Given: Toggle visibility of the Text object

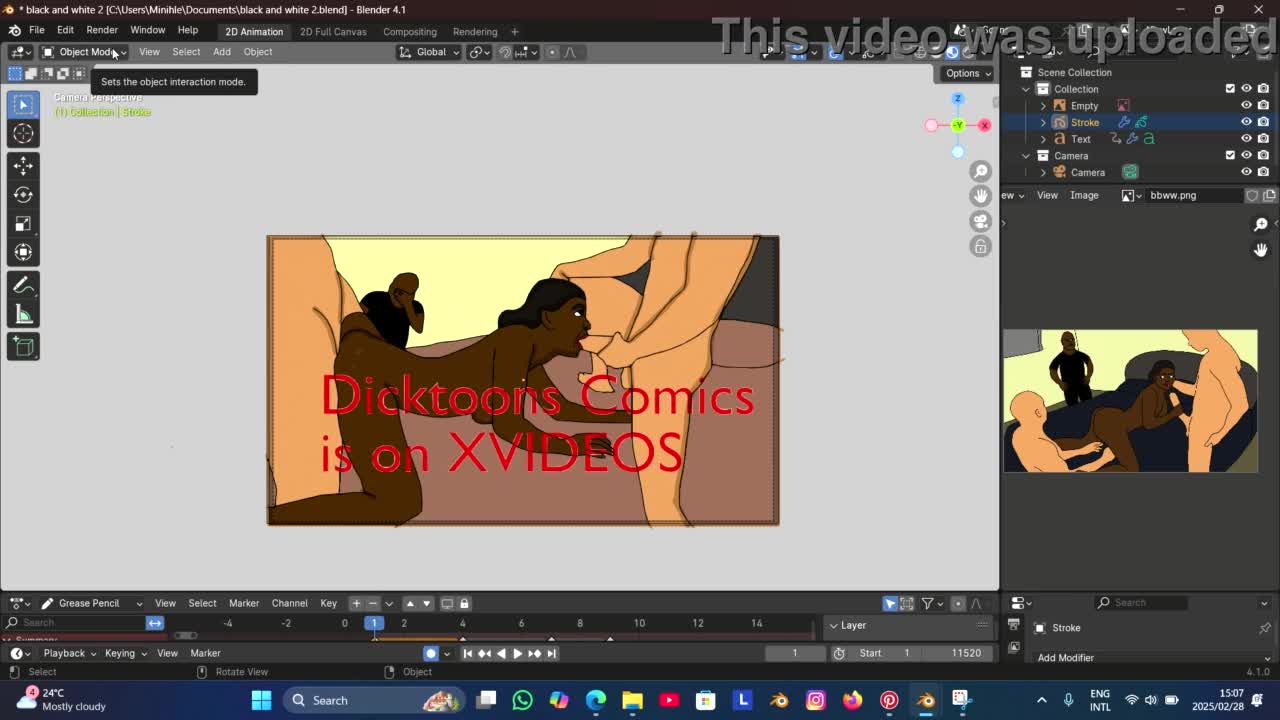Looking at the screenshot, I should [1246, 139].
